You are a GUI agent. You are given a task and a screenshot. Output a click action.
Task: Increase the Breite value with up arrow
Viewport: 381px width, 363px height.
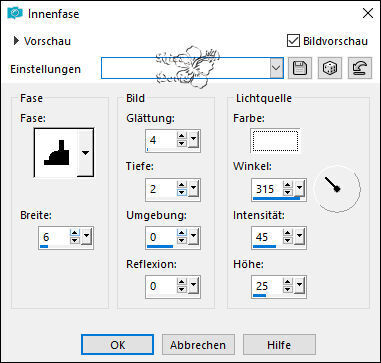point(75,233)
